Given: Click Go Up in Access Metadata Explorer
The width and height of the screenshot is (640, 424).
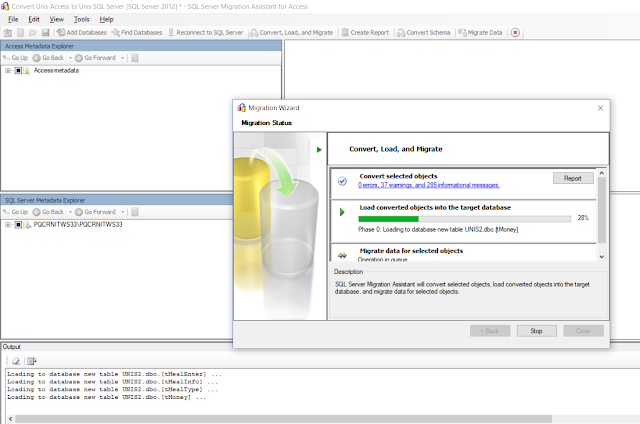Looking at the screenshot, I should (x=16, y=58).
